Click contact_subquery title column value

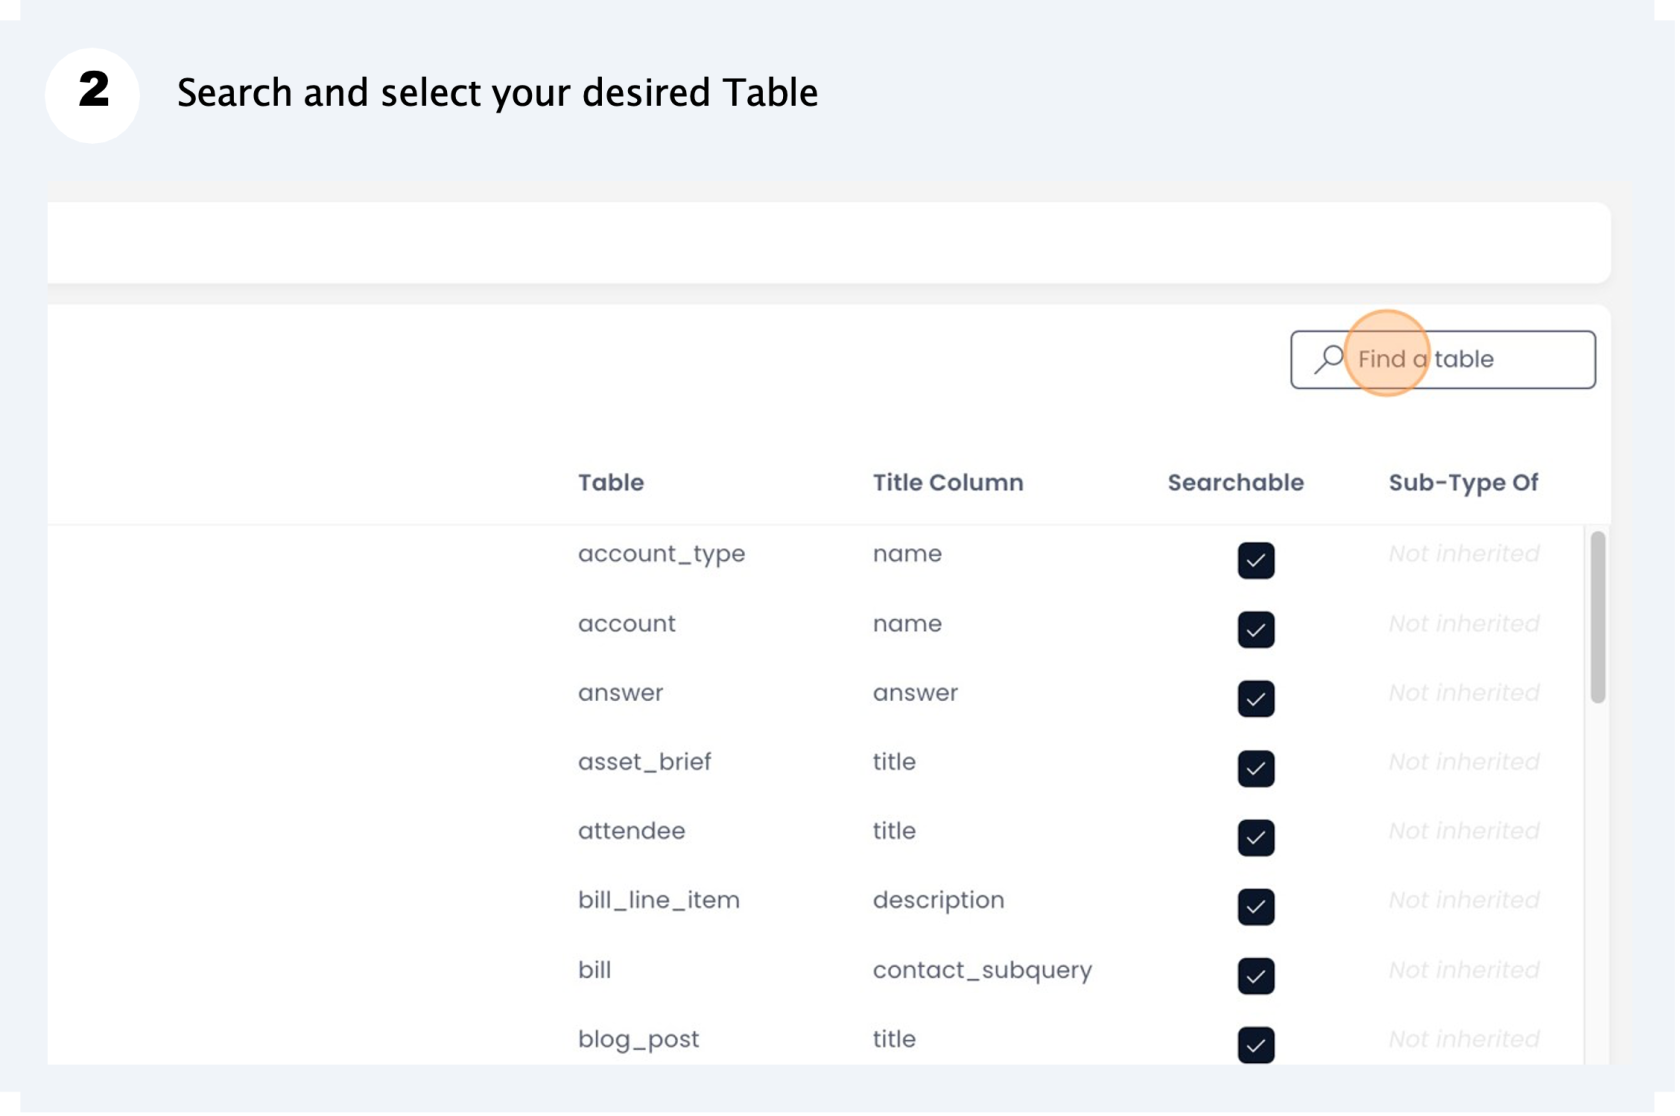[x=984, y=971]
